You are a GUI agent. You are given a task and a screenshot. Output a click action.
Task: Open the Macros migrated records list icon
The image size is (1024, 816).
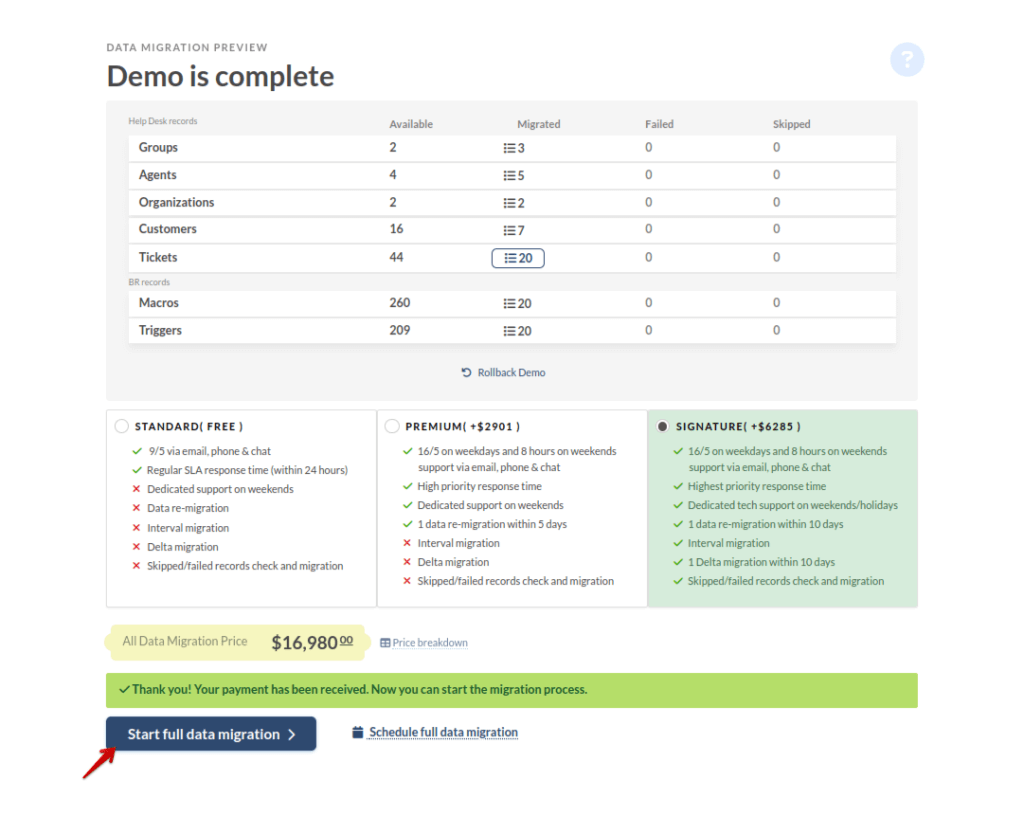click(508, 302)
